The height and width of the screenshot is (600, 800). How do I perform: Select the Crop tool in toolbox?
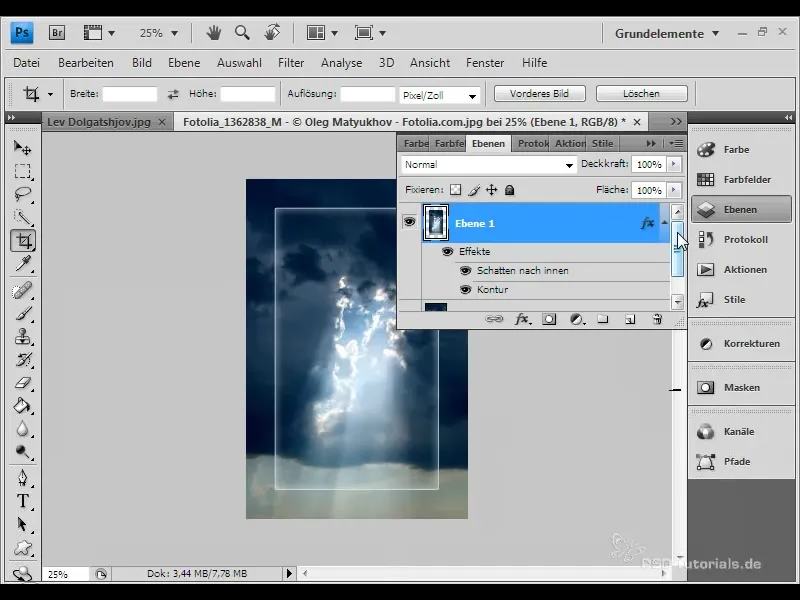click(23, 240)
